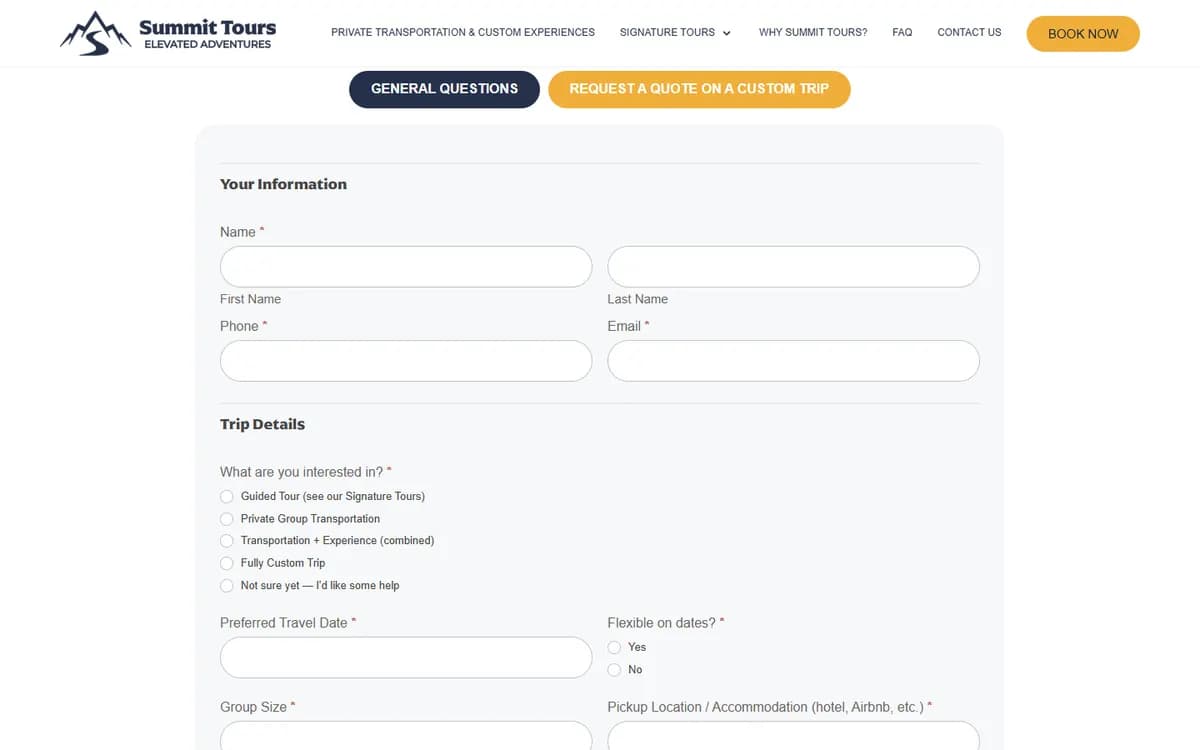
Task: Focus the First Name field
Action: (406, 267)
